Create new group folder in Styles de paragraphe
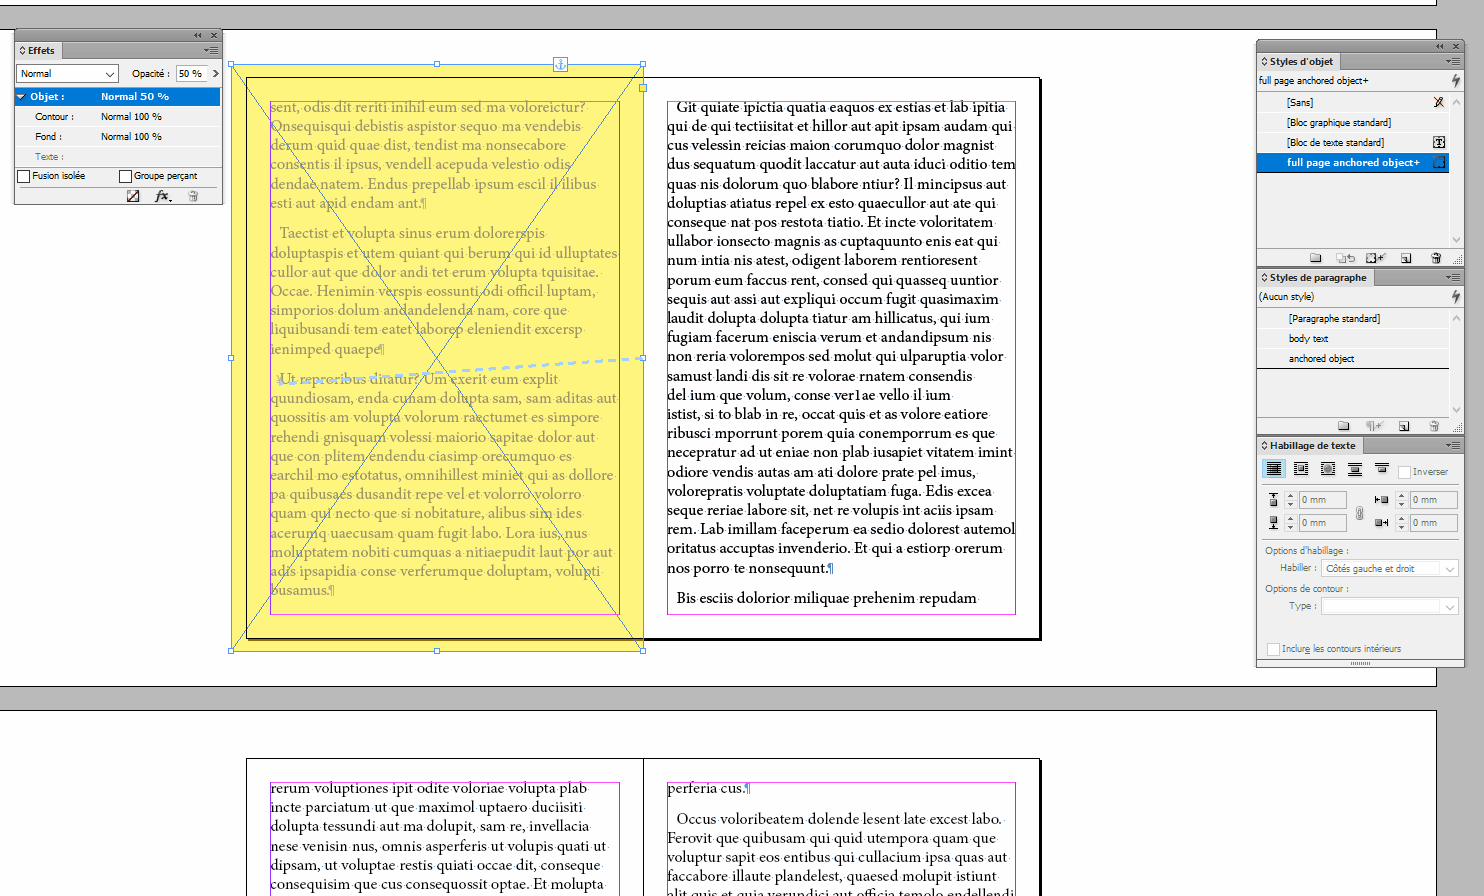 (x=1344, y=426)
